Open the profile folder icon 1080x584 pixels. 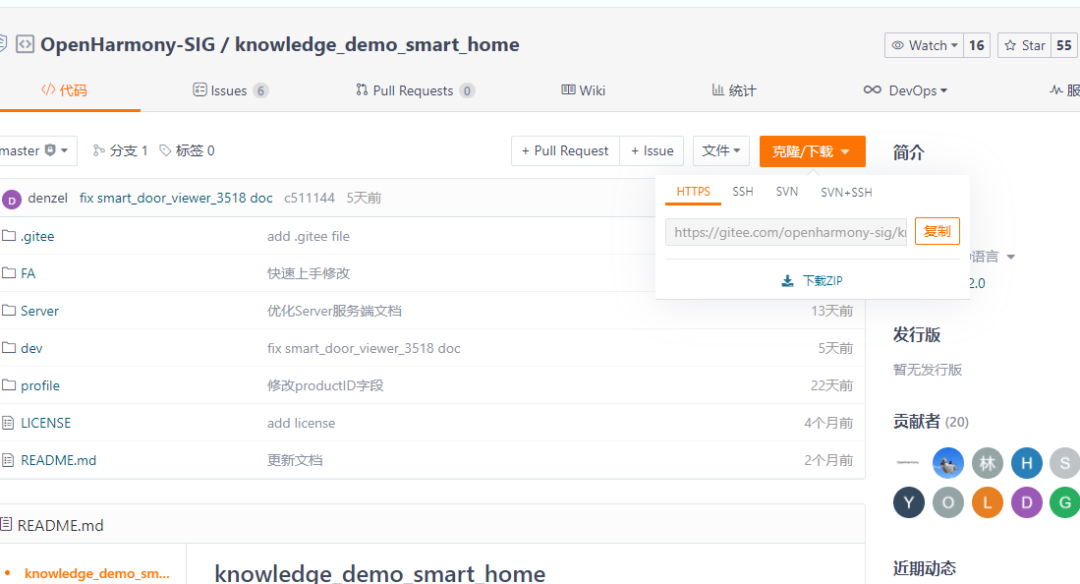(8, 384)
